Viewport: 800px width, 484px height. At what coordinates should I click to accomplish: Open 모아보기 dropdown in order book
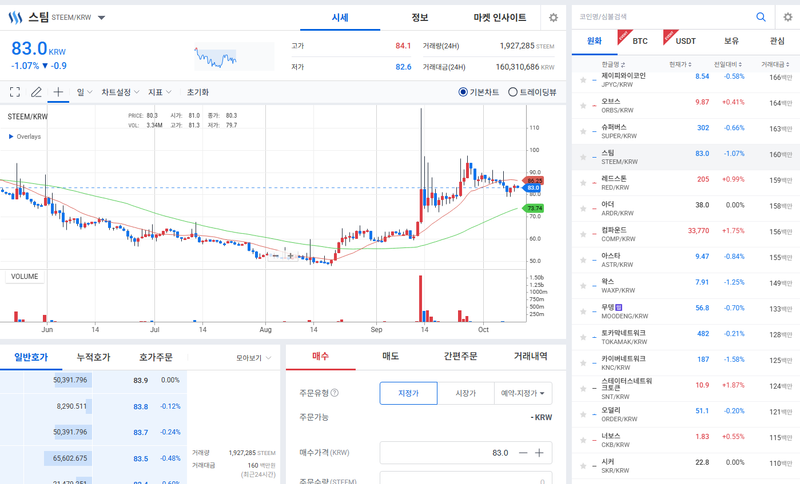click(x=254, y=358)
